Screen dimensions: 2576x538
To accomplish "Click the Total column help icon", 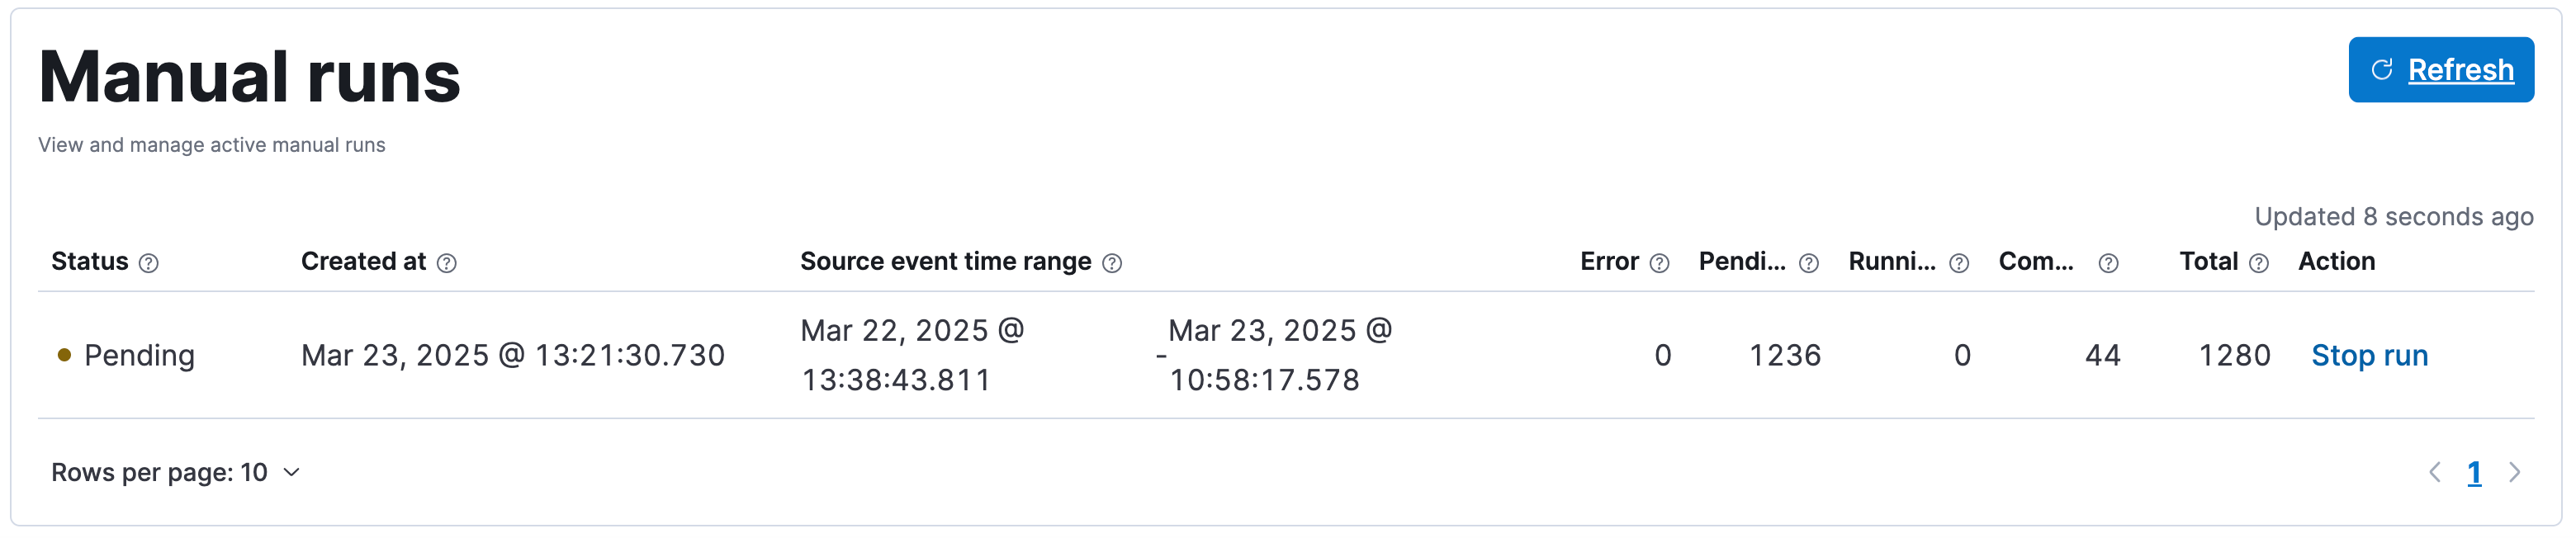I will click(x=2258, y=263).
